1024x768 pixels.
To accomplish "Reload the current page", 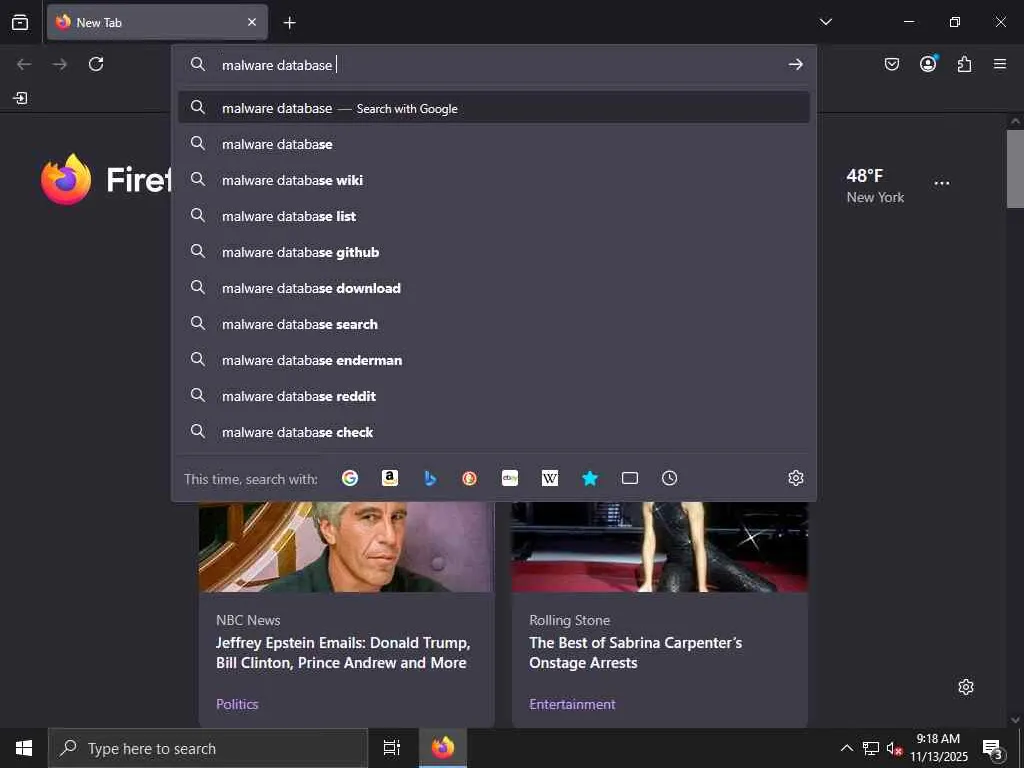I will click(96, 64).
